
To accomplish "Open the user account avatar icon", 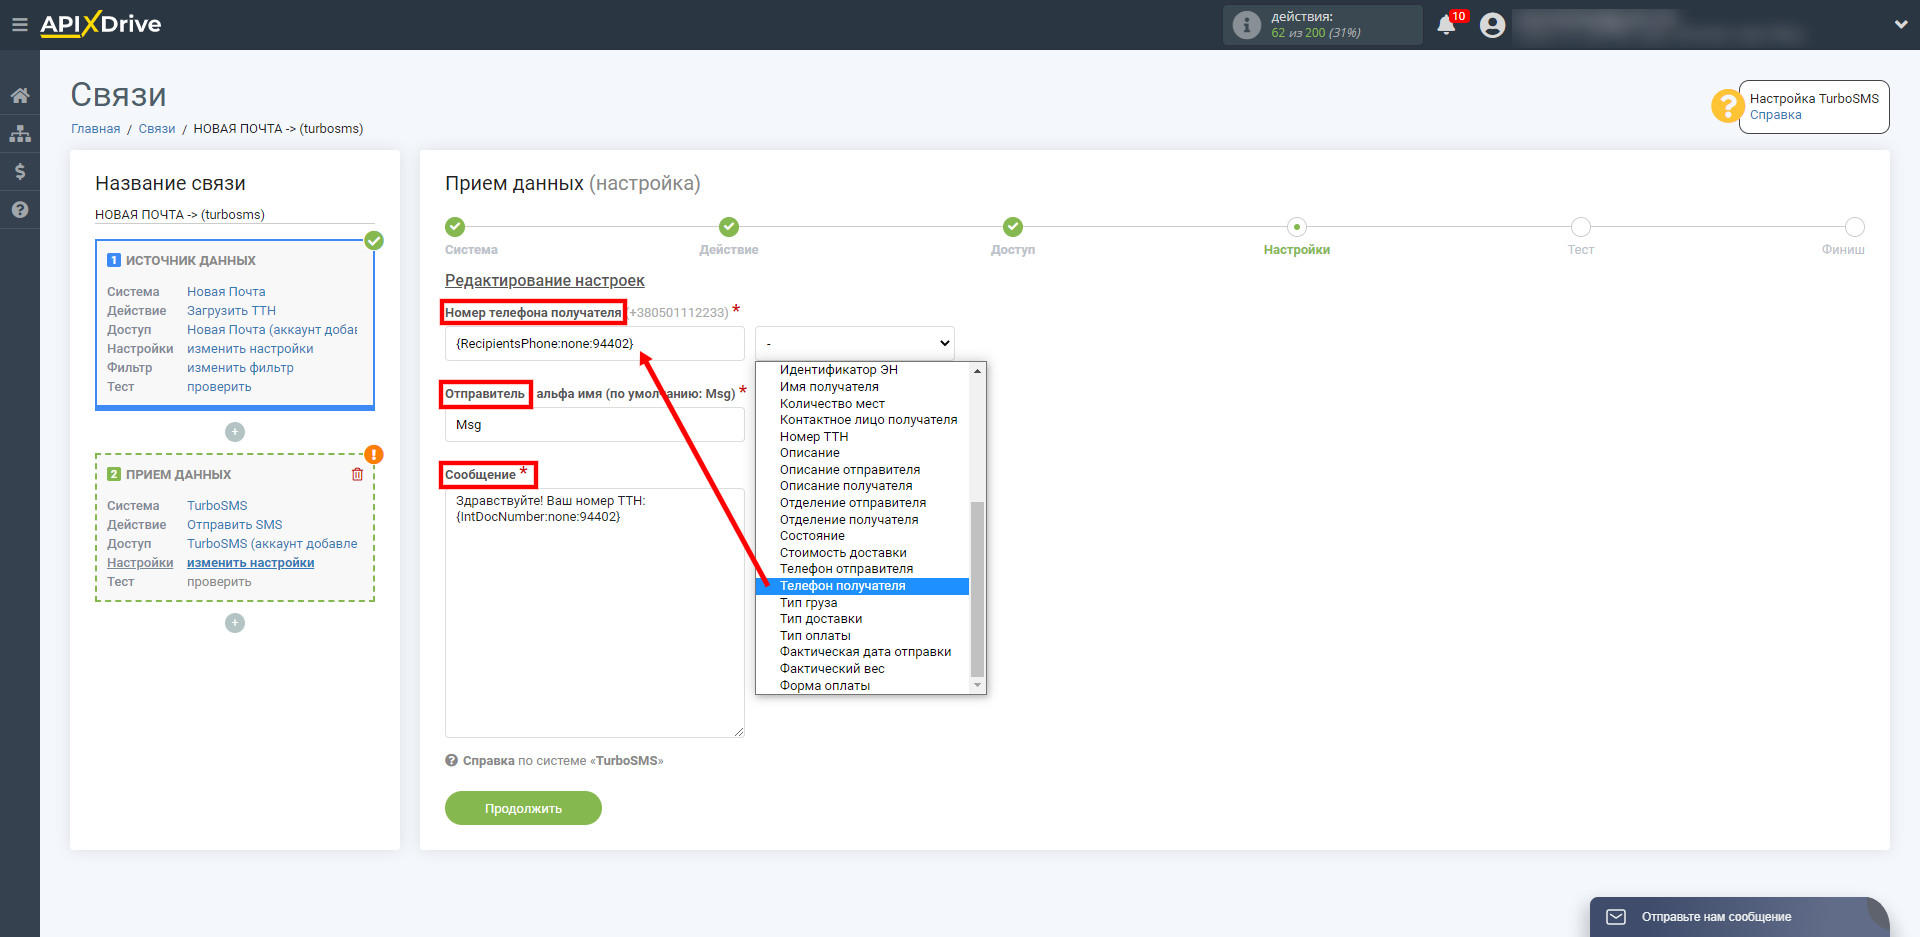I will [x=1492, y=25].
